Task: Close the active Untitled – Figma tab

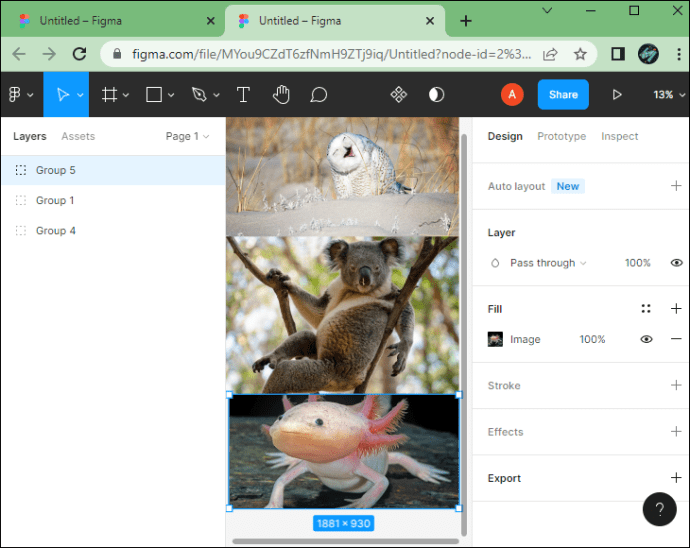Action: pos(430,21)
